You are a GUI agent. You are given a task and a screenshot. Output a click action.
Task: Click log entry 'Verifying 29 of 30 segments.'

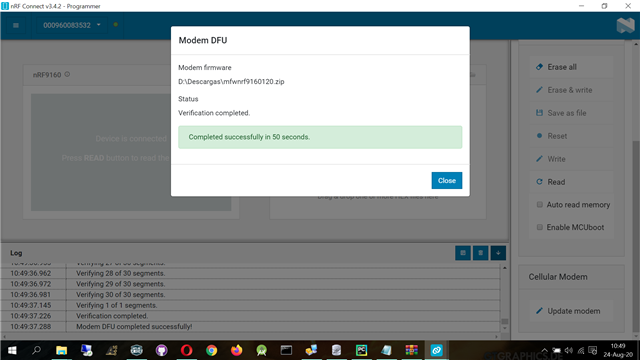120,284
